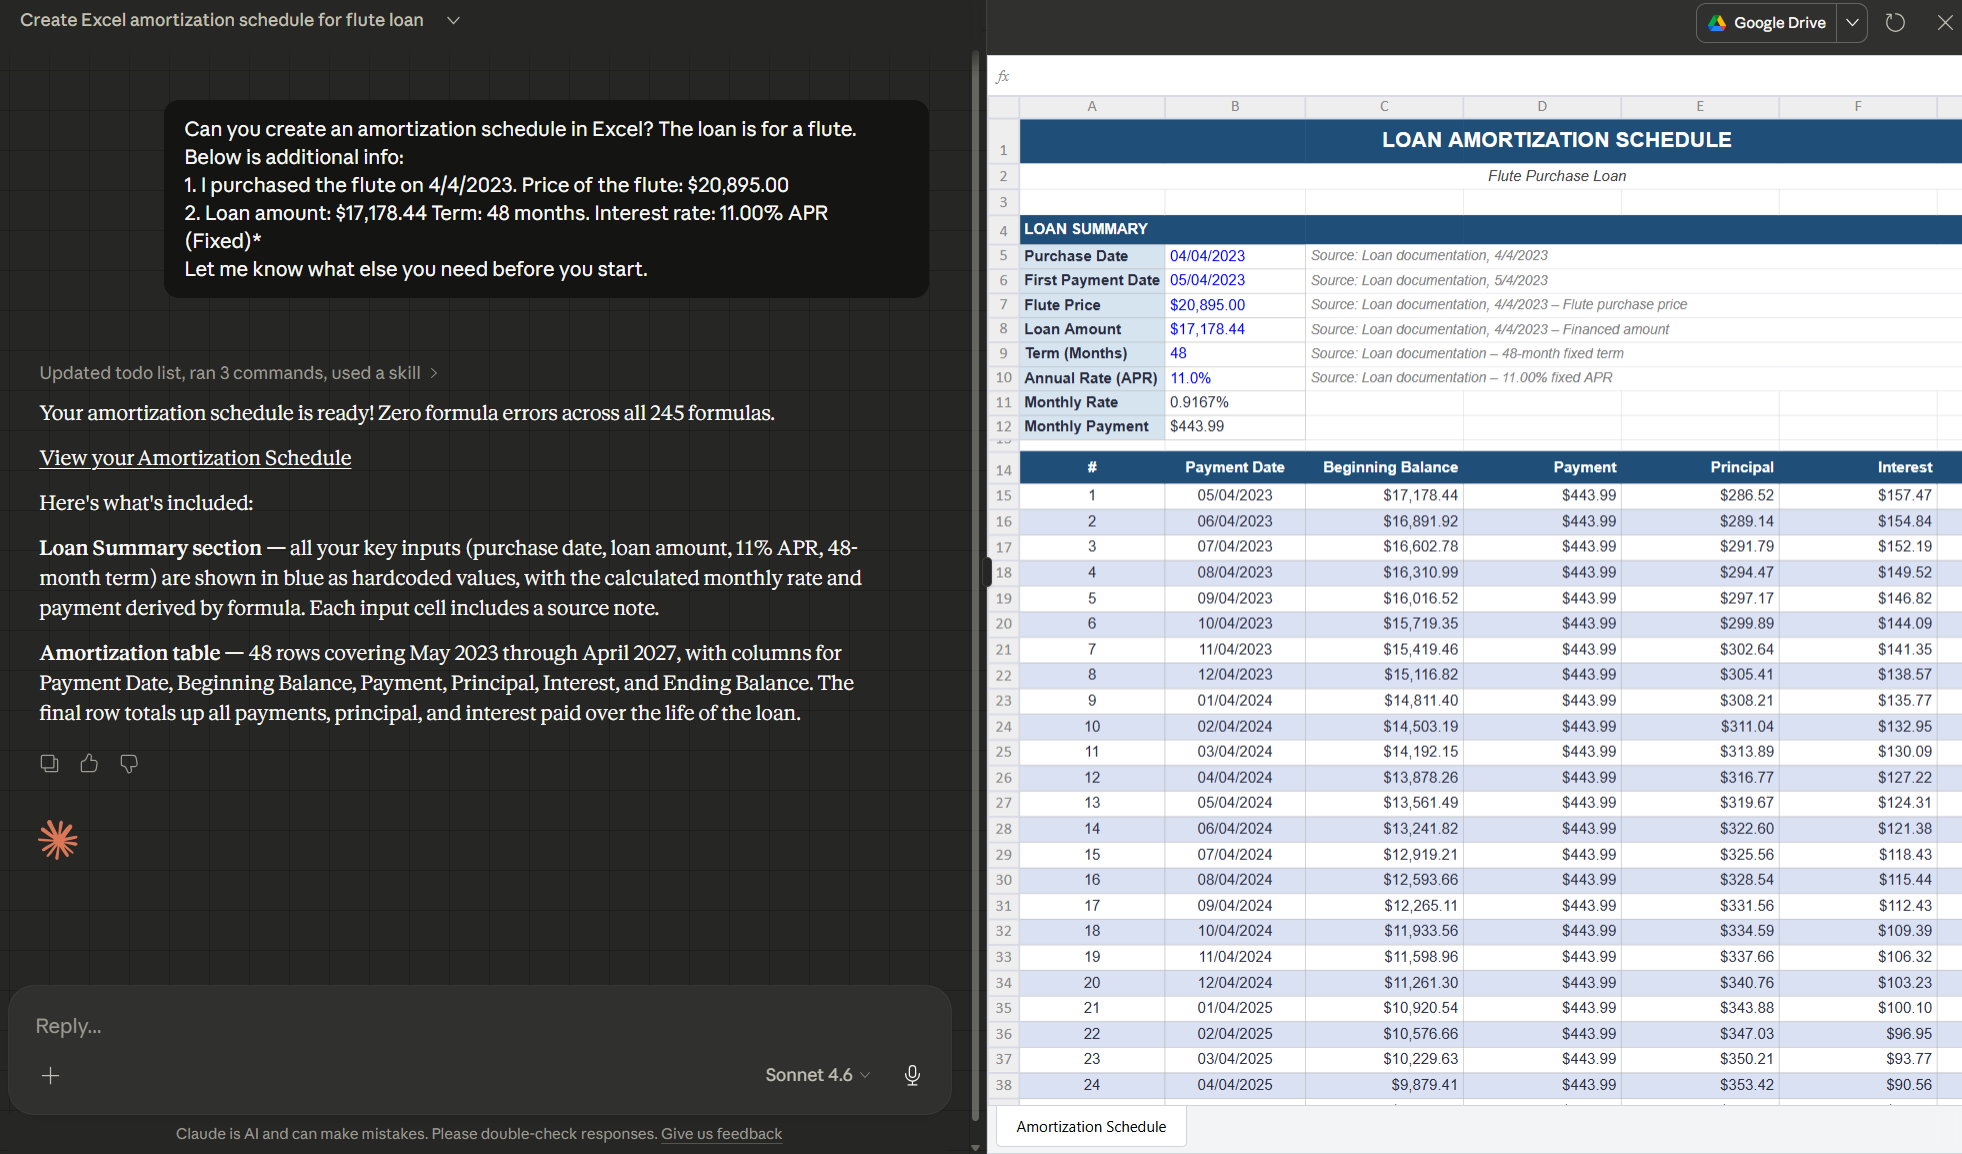Click the spreadsheet formula bar

tap(1480, 76)
